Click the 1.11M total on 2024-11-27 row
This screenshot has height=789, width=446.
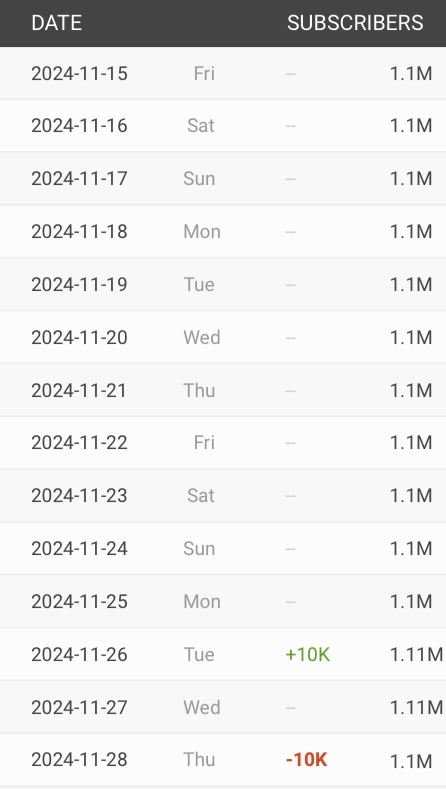[416, 707]
